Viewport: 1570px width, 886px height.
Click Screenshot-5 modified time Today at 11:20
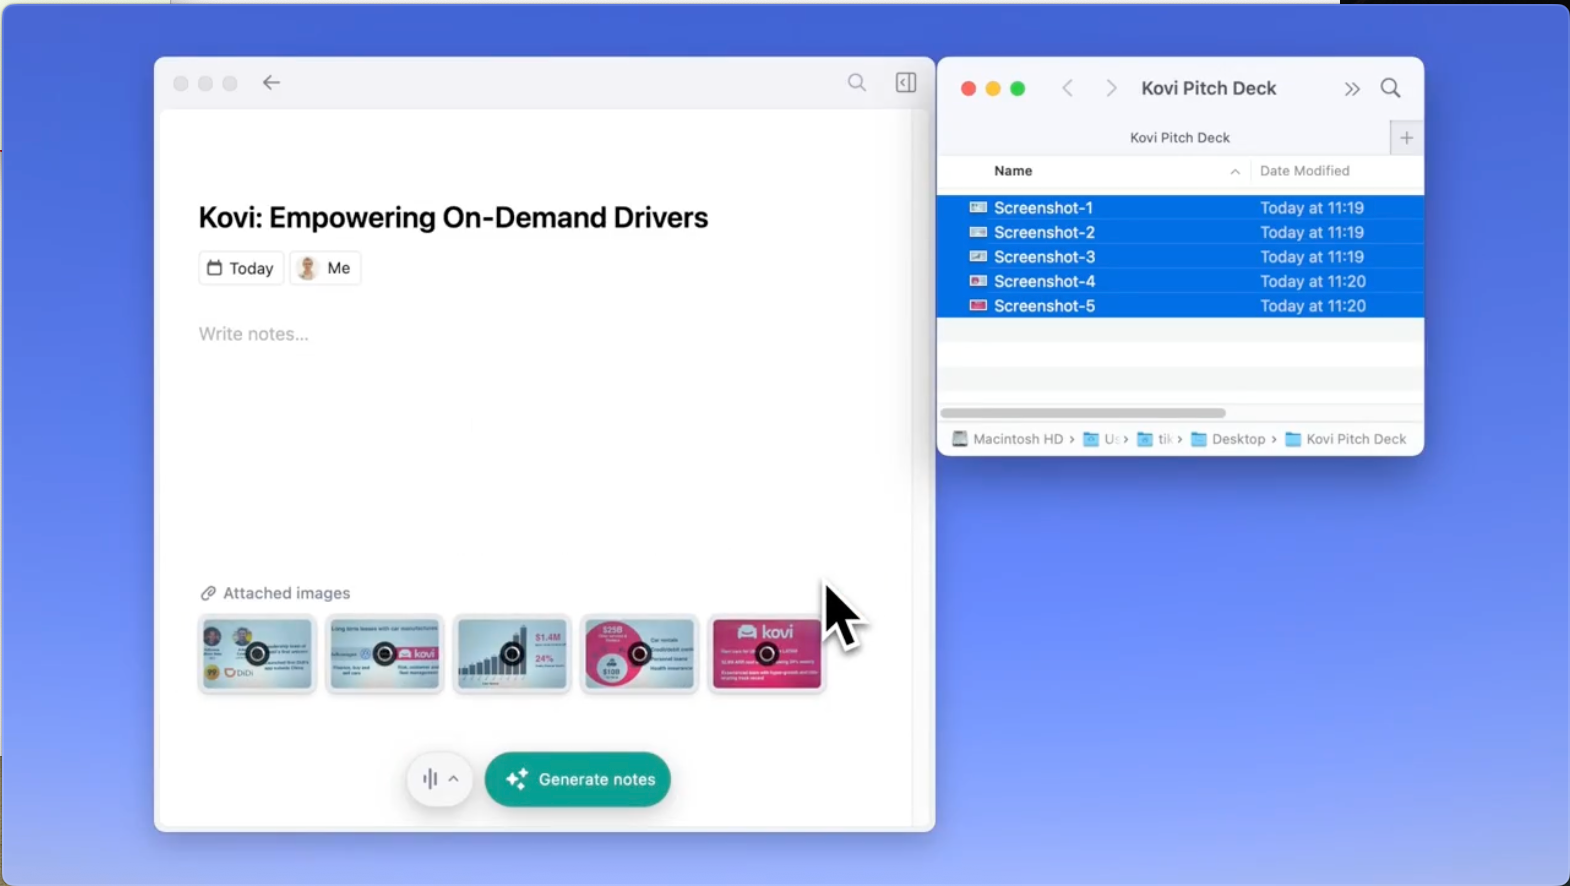pos(1313,306)
